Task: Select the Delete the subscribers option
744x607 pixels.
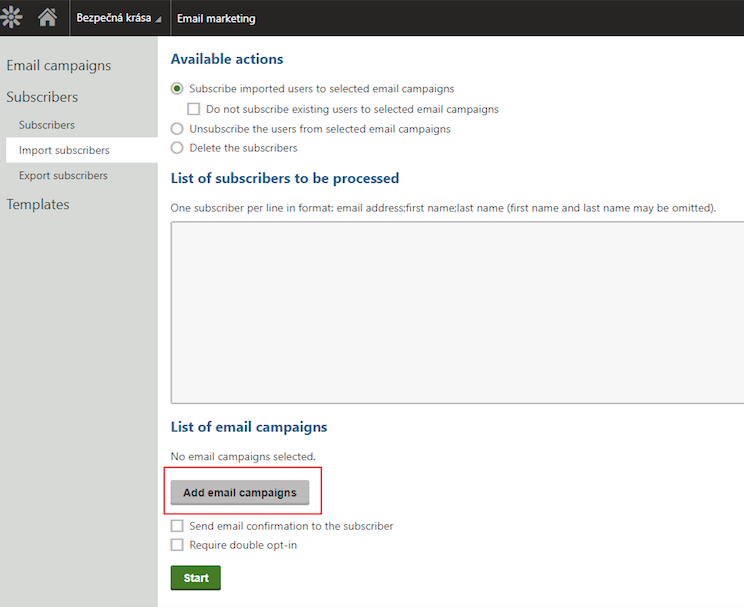Action: coord(178,148)
